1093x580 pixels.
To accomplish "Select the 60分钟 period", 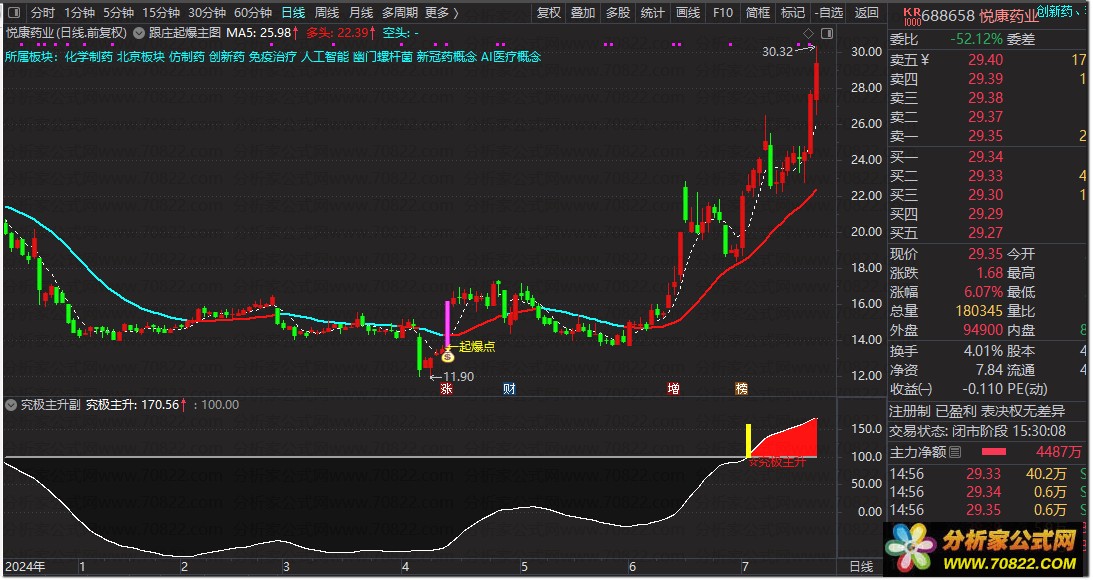I will pos(253,13).
